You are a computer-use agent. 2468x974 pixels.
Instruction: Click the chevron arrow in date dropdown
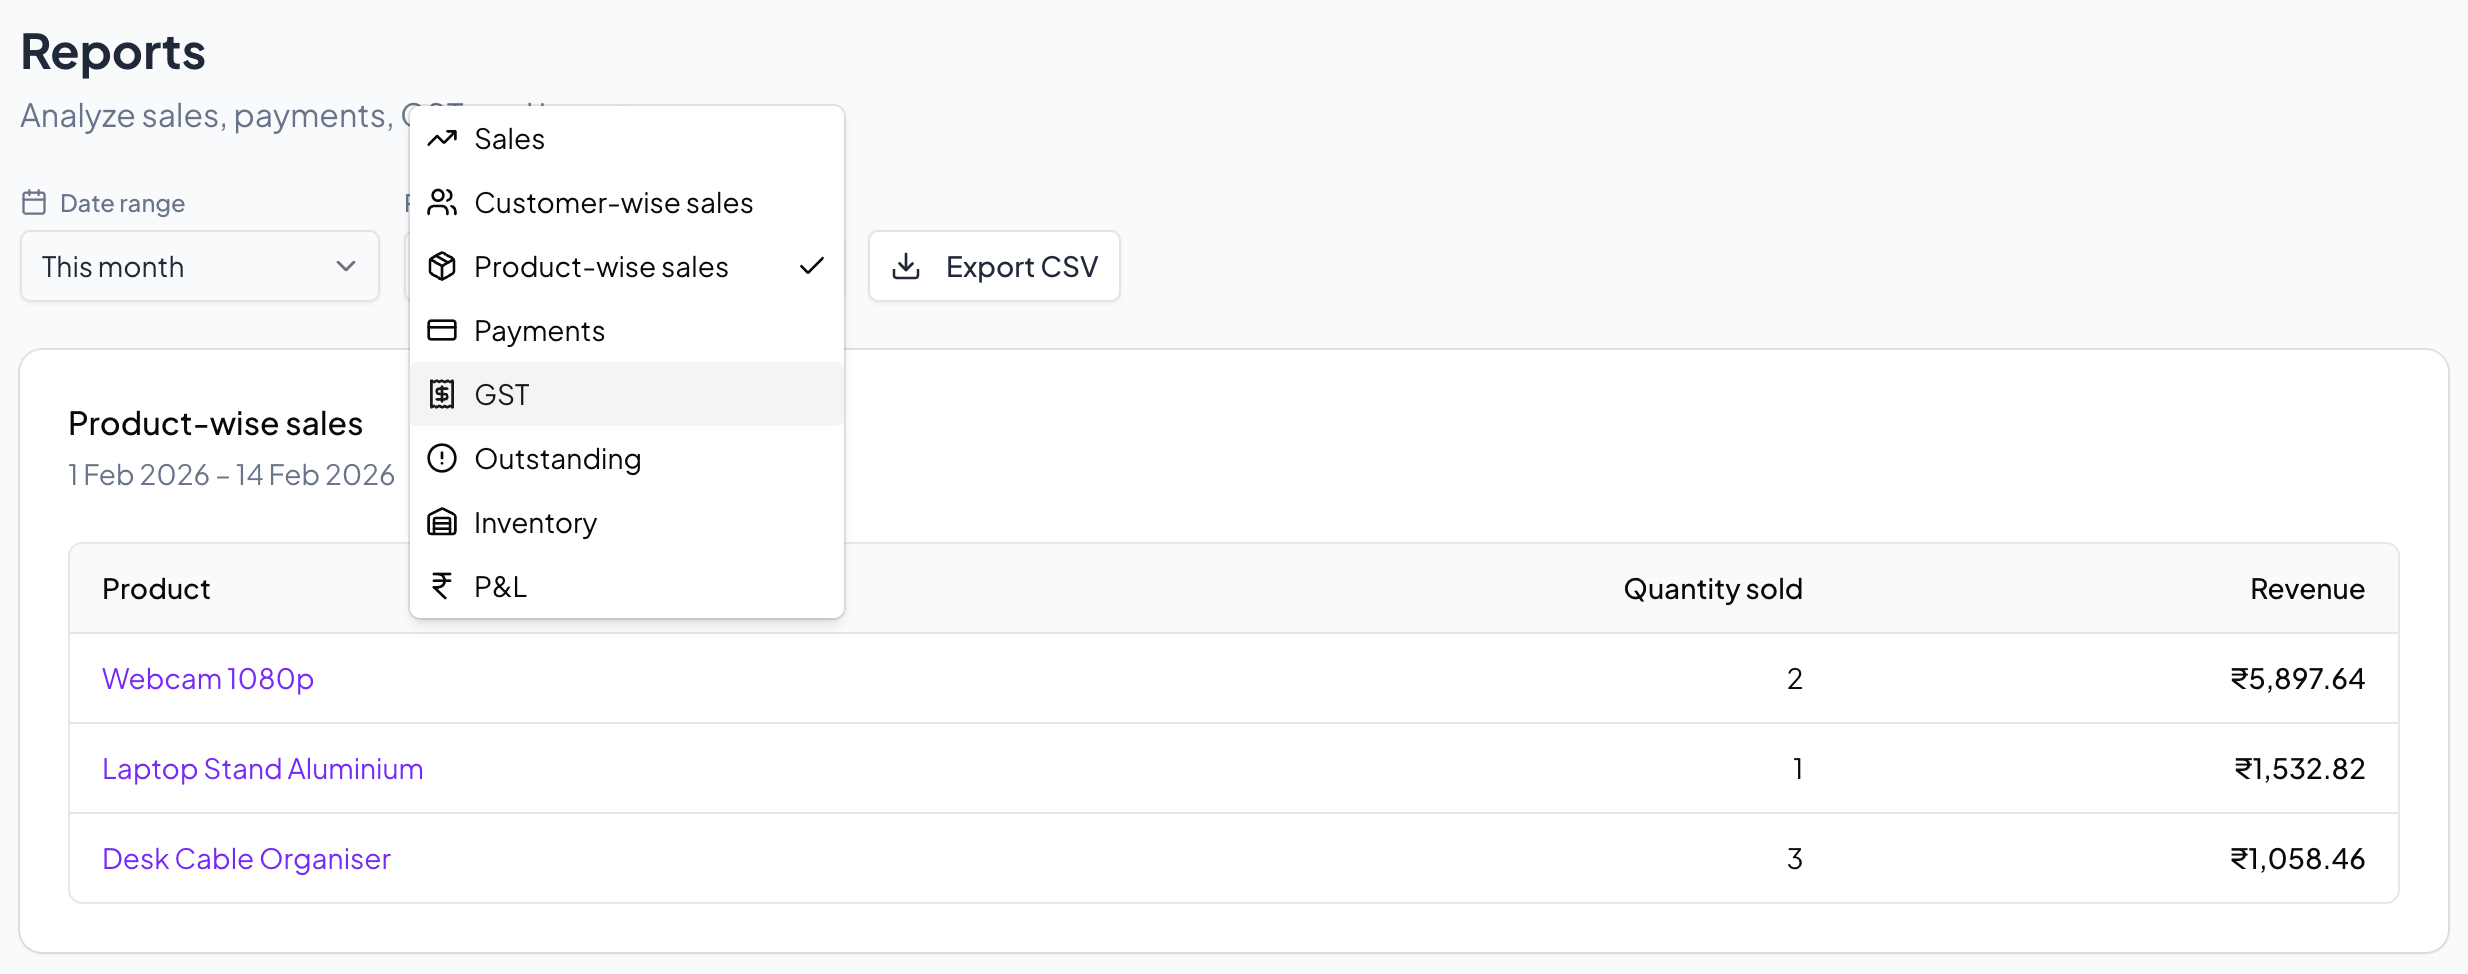coord(346,267)
